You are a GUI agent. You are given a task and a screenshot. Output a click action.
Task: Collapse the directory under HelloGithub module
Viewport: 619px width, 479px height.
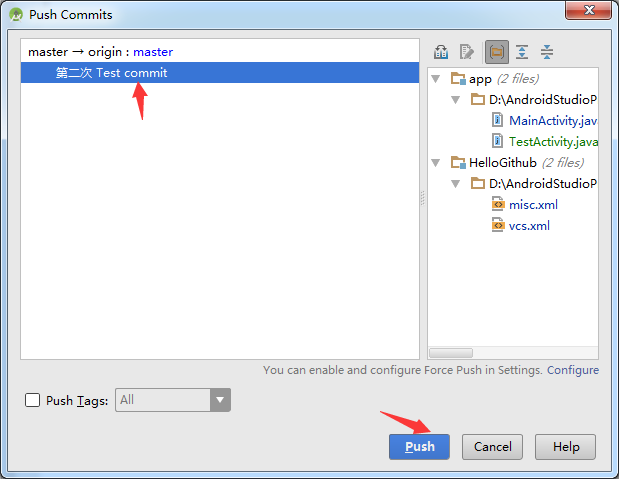[x=456, y=184]
